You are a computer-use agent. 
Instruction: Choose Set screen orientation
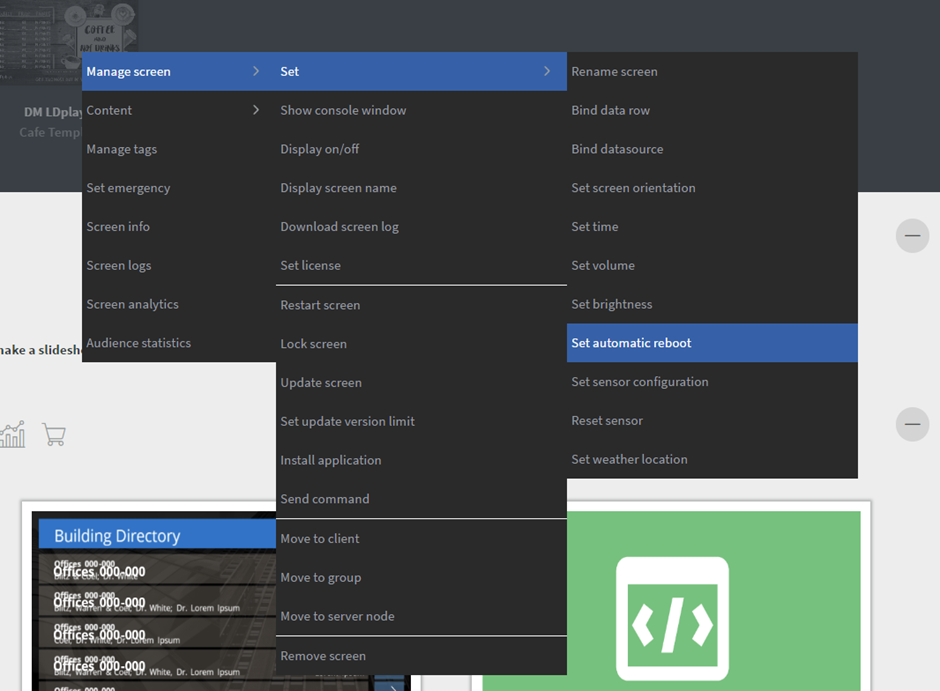tap(712, 188)
